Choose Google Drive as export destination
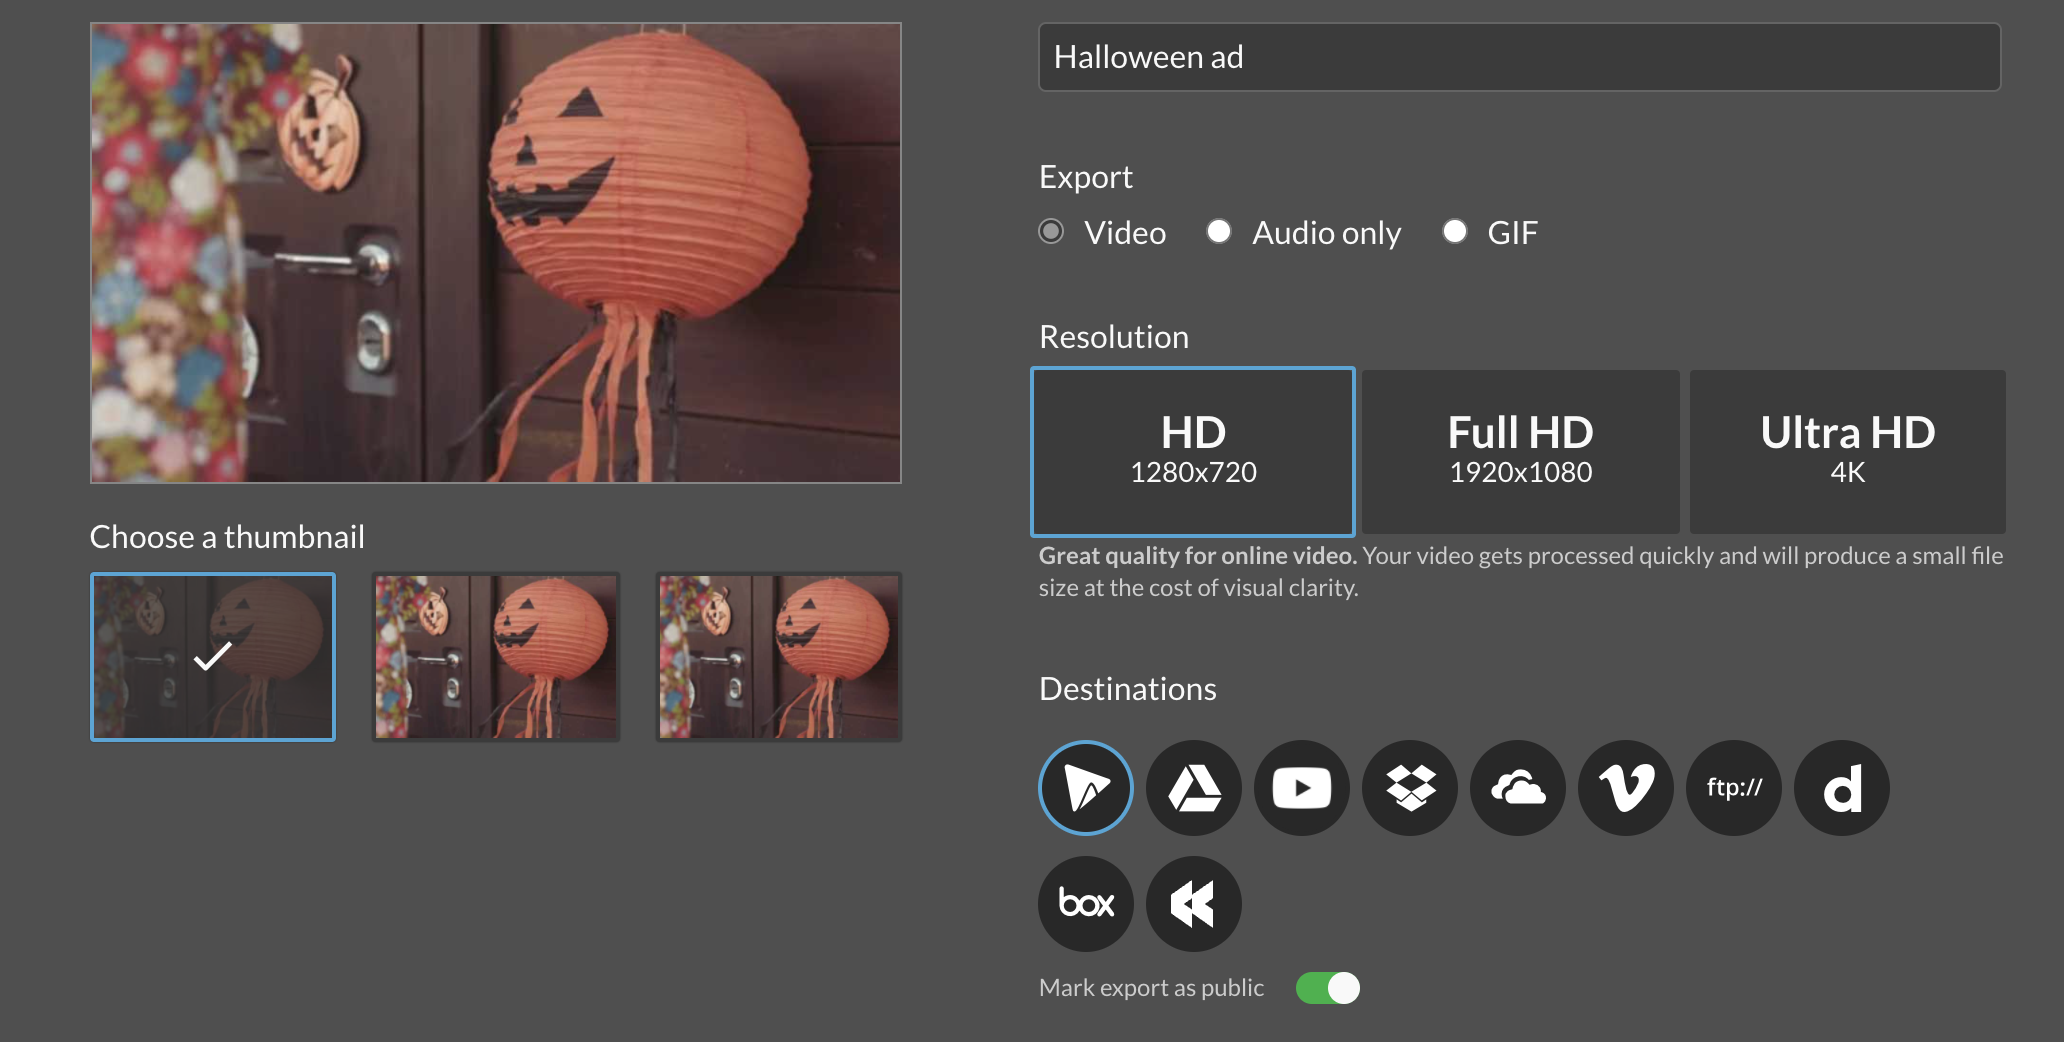The height and width of the screenshot is (1042, 2064). [x=1194, y=788]
